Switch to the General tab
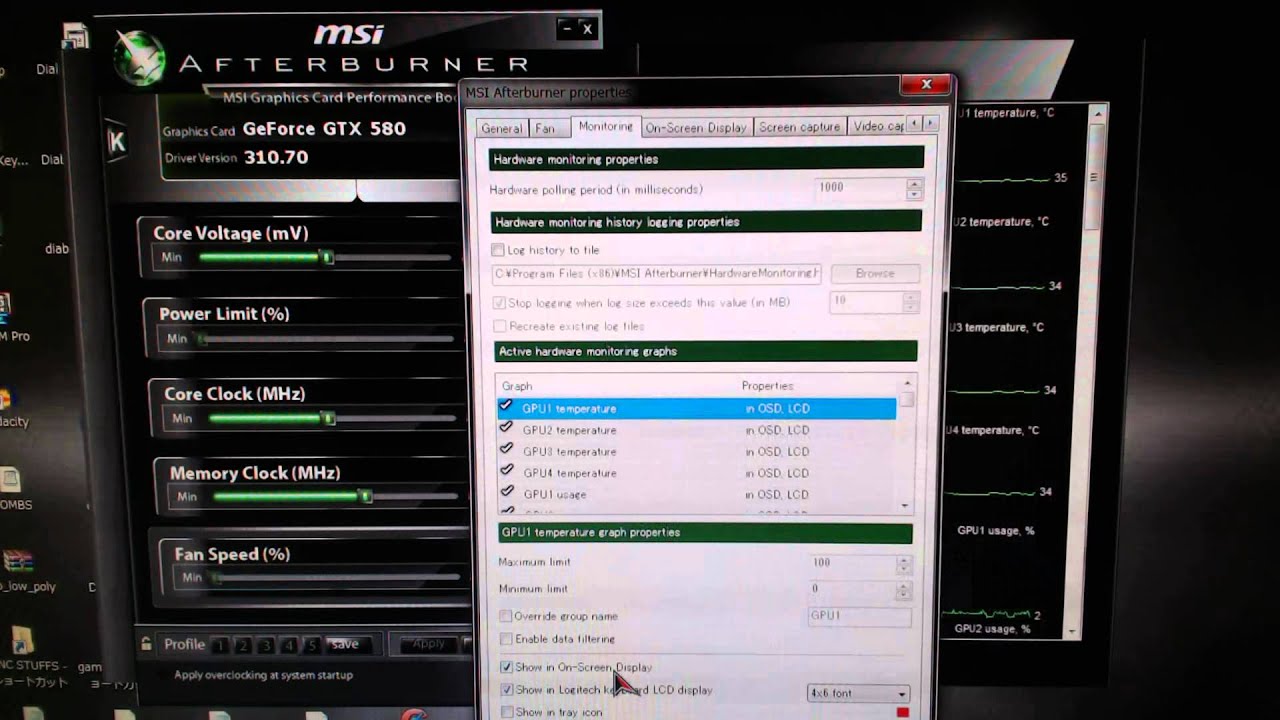The width and height of the screenshot is (1280, 720). click(502, 128)
